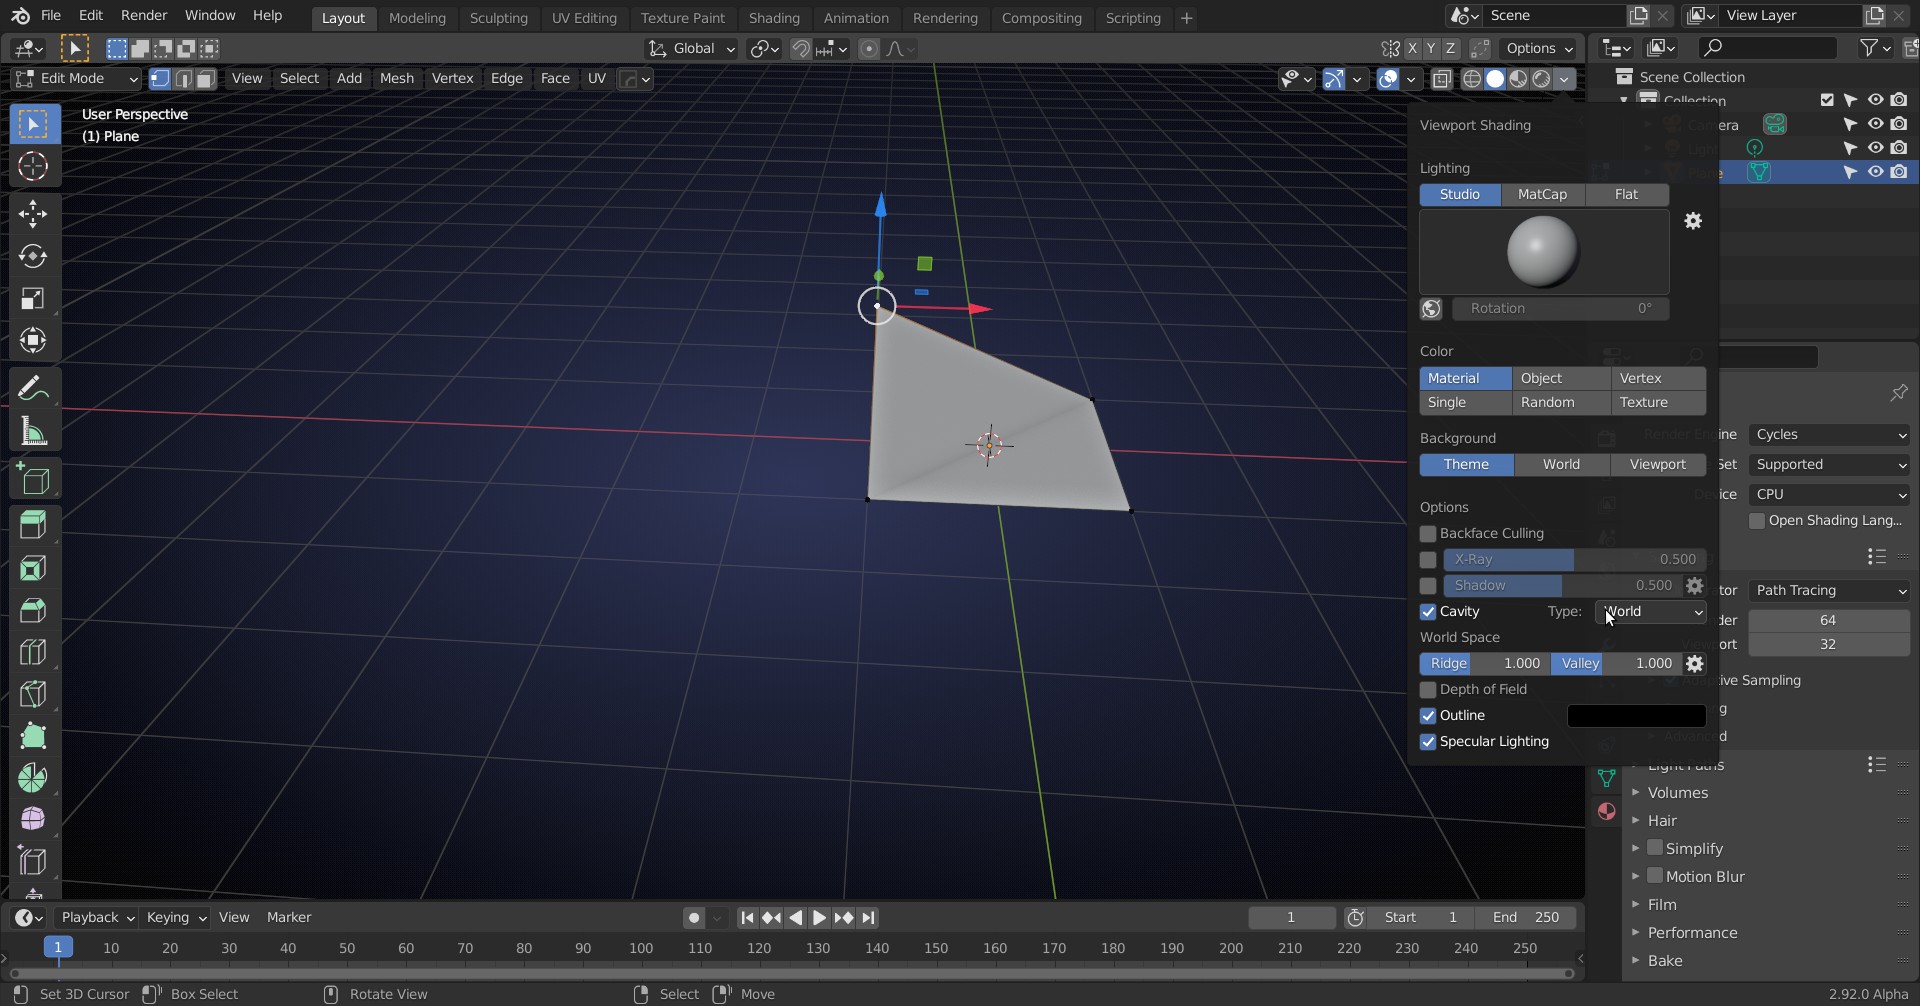This screenshot has height=1006, width=1920.
Task: Select the Select Box tool
Action: click(x=33, y=124)
